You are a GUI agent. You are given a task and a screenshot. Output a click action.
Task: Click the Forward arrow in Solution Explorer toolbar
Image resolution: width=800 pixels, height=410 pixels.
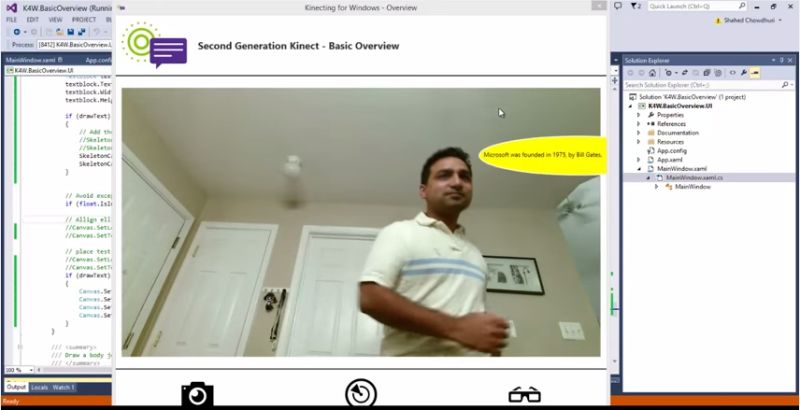(x=641, y=73)
